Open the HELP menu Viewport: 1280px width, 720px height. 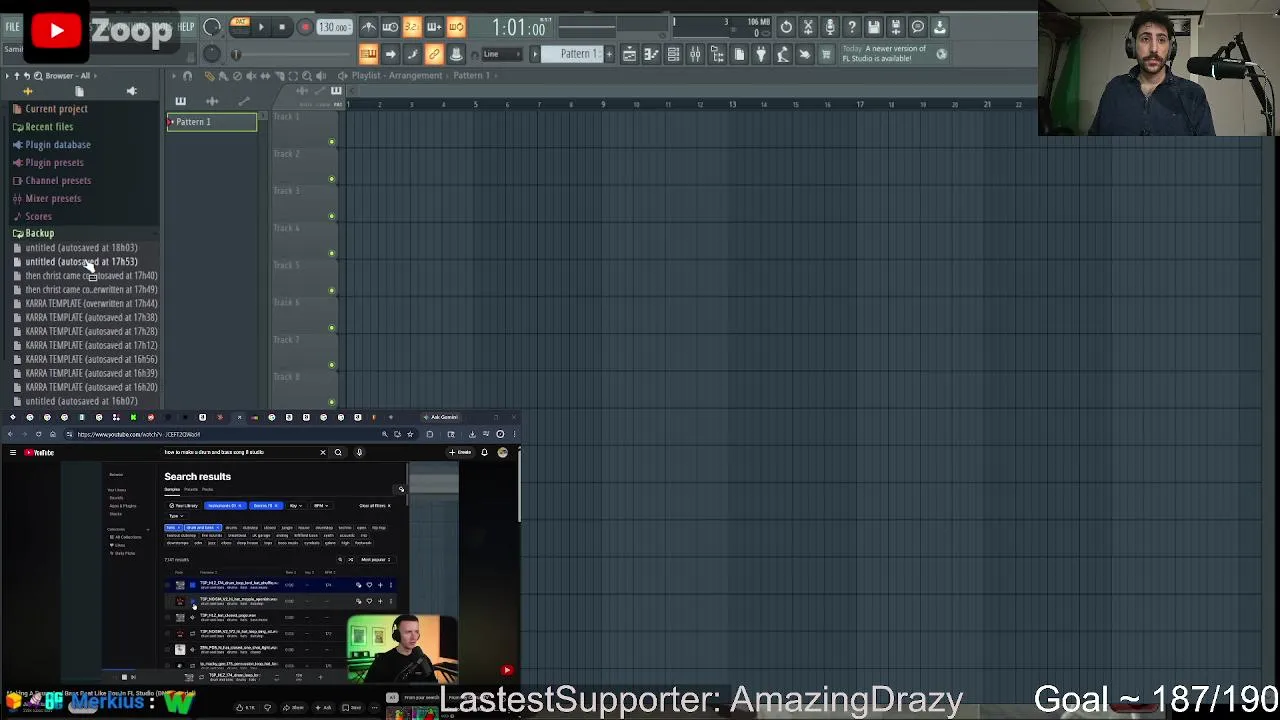pyautogui.click(x=186, y=27)
